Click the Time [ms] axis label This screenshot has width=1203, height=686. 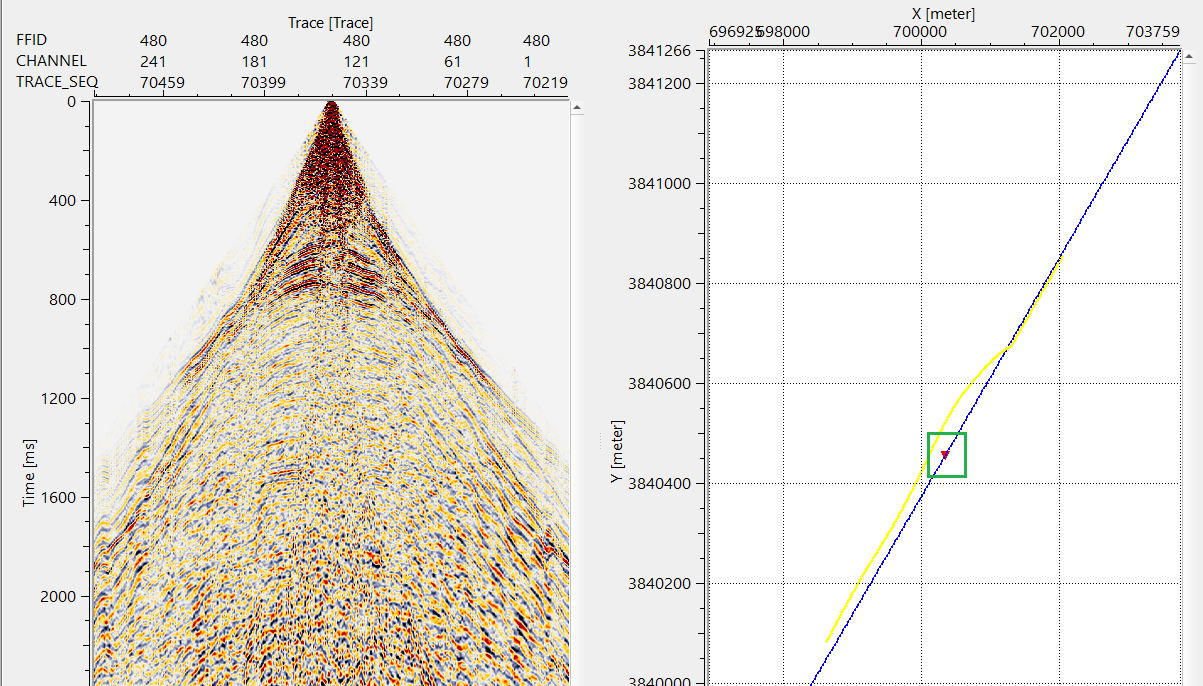(x=30, y=470)
